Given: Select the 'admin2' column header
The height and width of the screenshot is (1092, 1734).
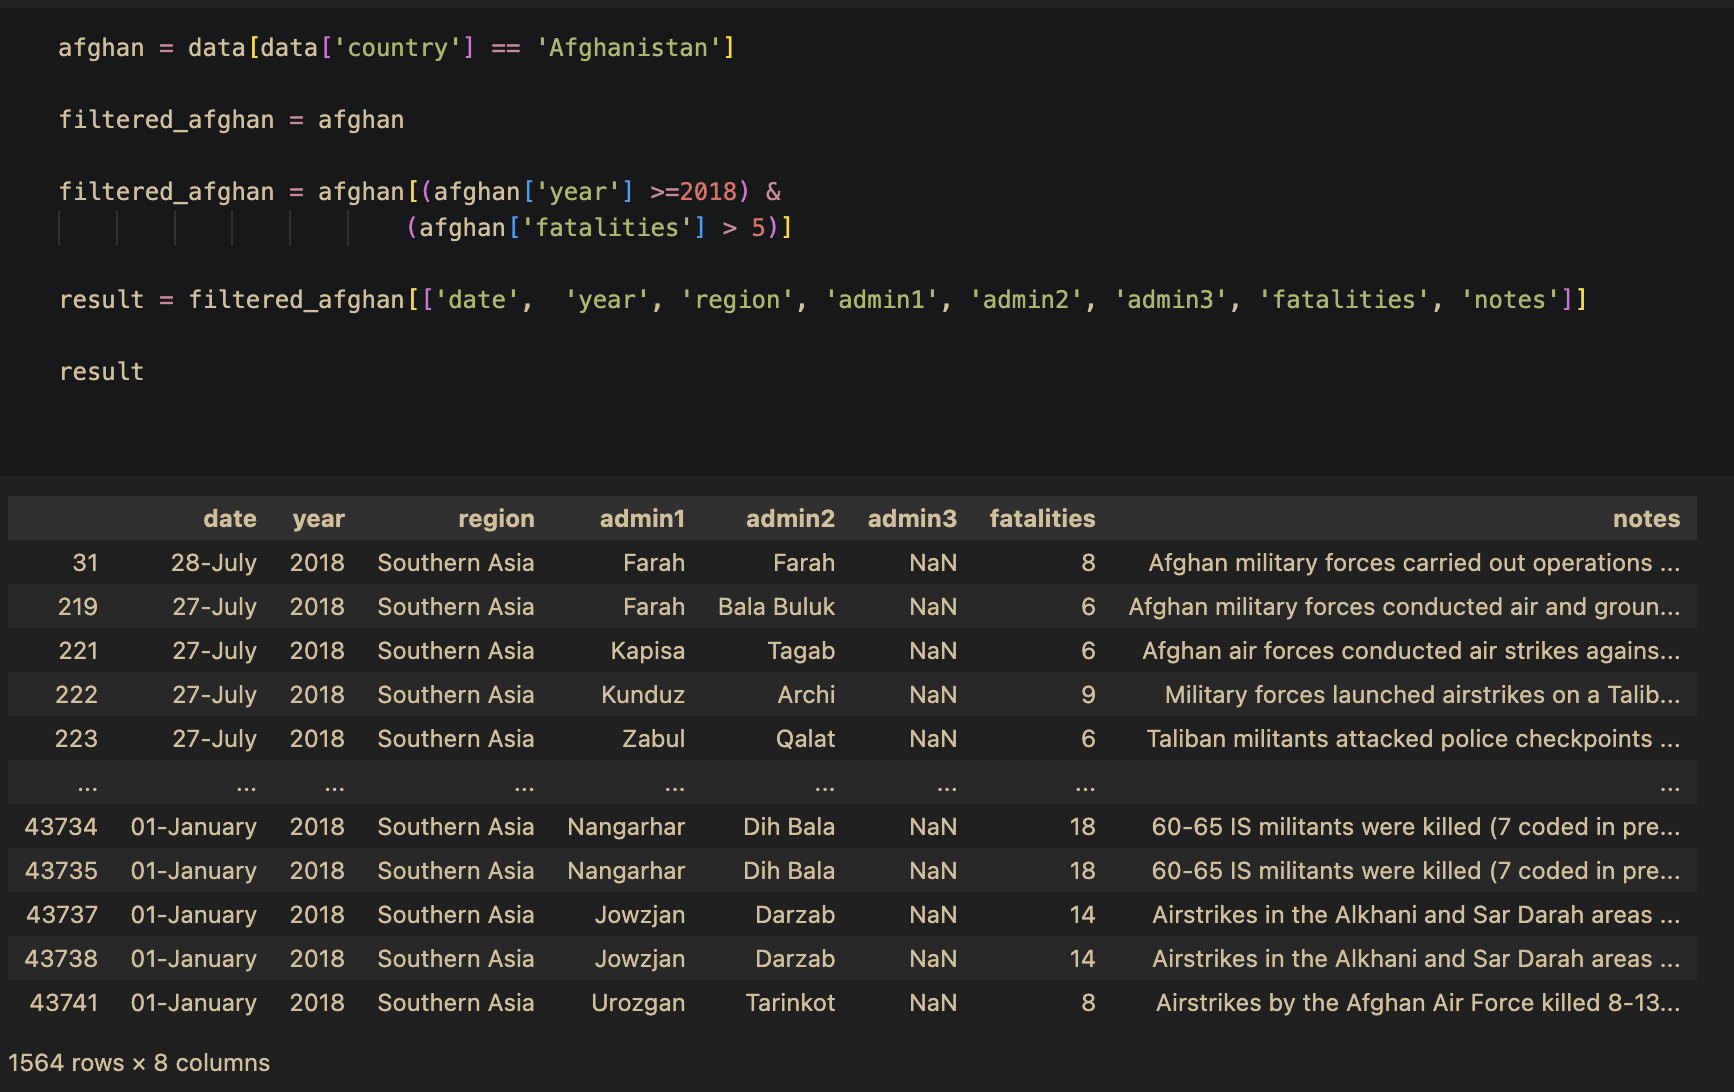Looking at the screenshot, I should [x=790, y=518].
